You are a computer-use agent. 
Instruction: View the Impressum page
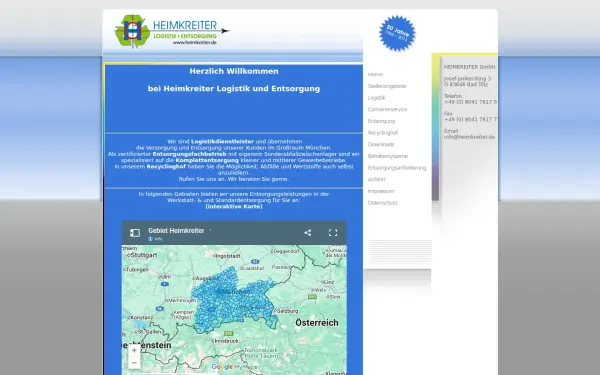(381, 191)
